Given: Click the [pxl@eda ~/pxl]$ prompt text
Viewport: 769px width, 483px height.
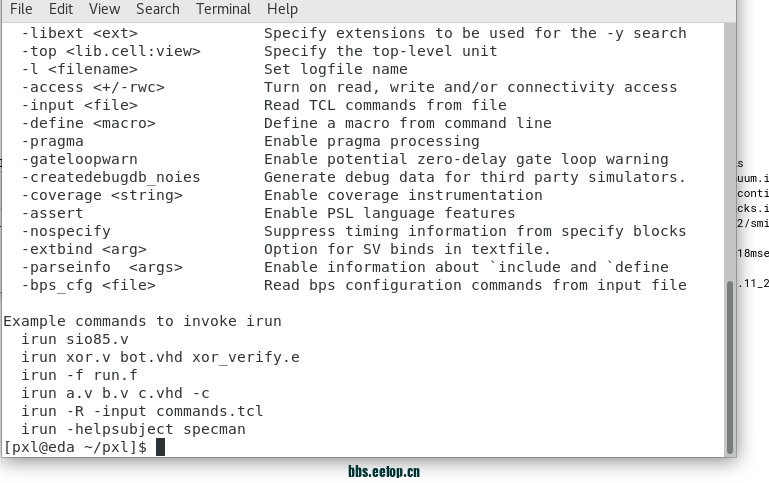Looking at the screenshot, I should click(x=75, y=447).
